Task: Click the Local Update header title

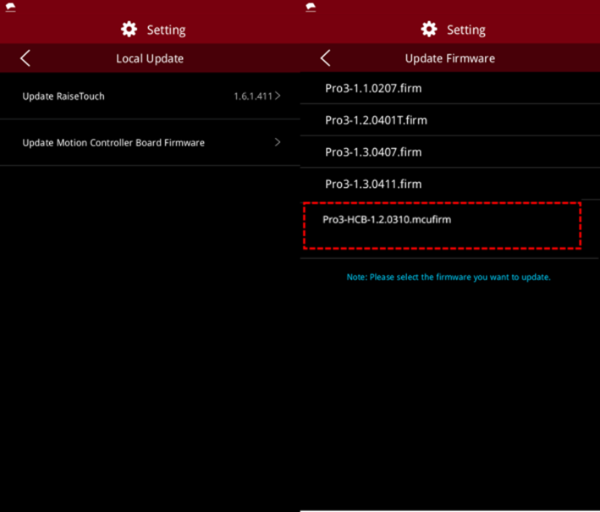Action: tap(149, 59)
